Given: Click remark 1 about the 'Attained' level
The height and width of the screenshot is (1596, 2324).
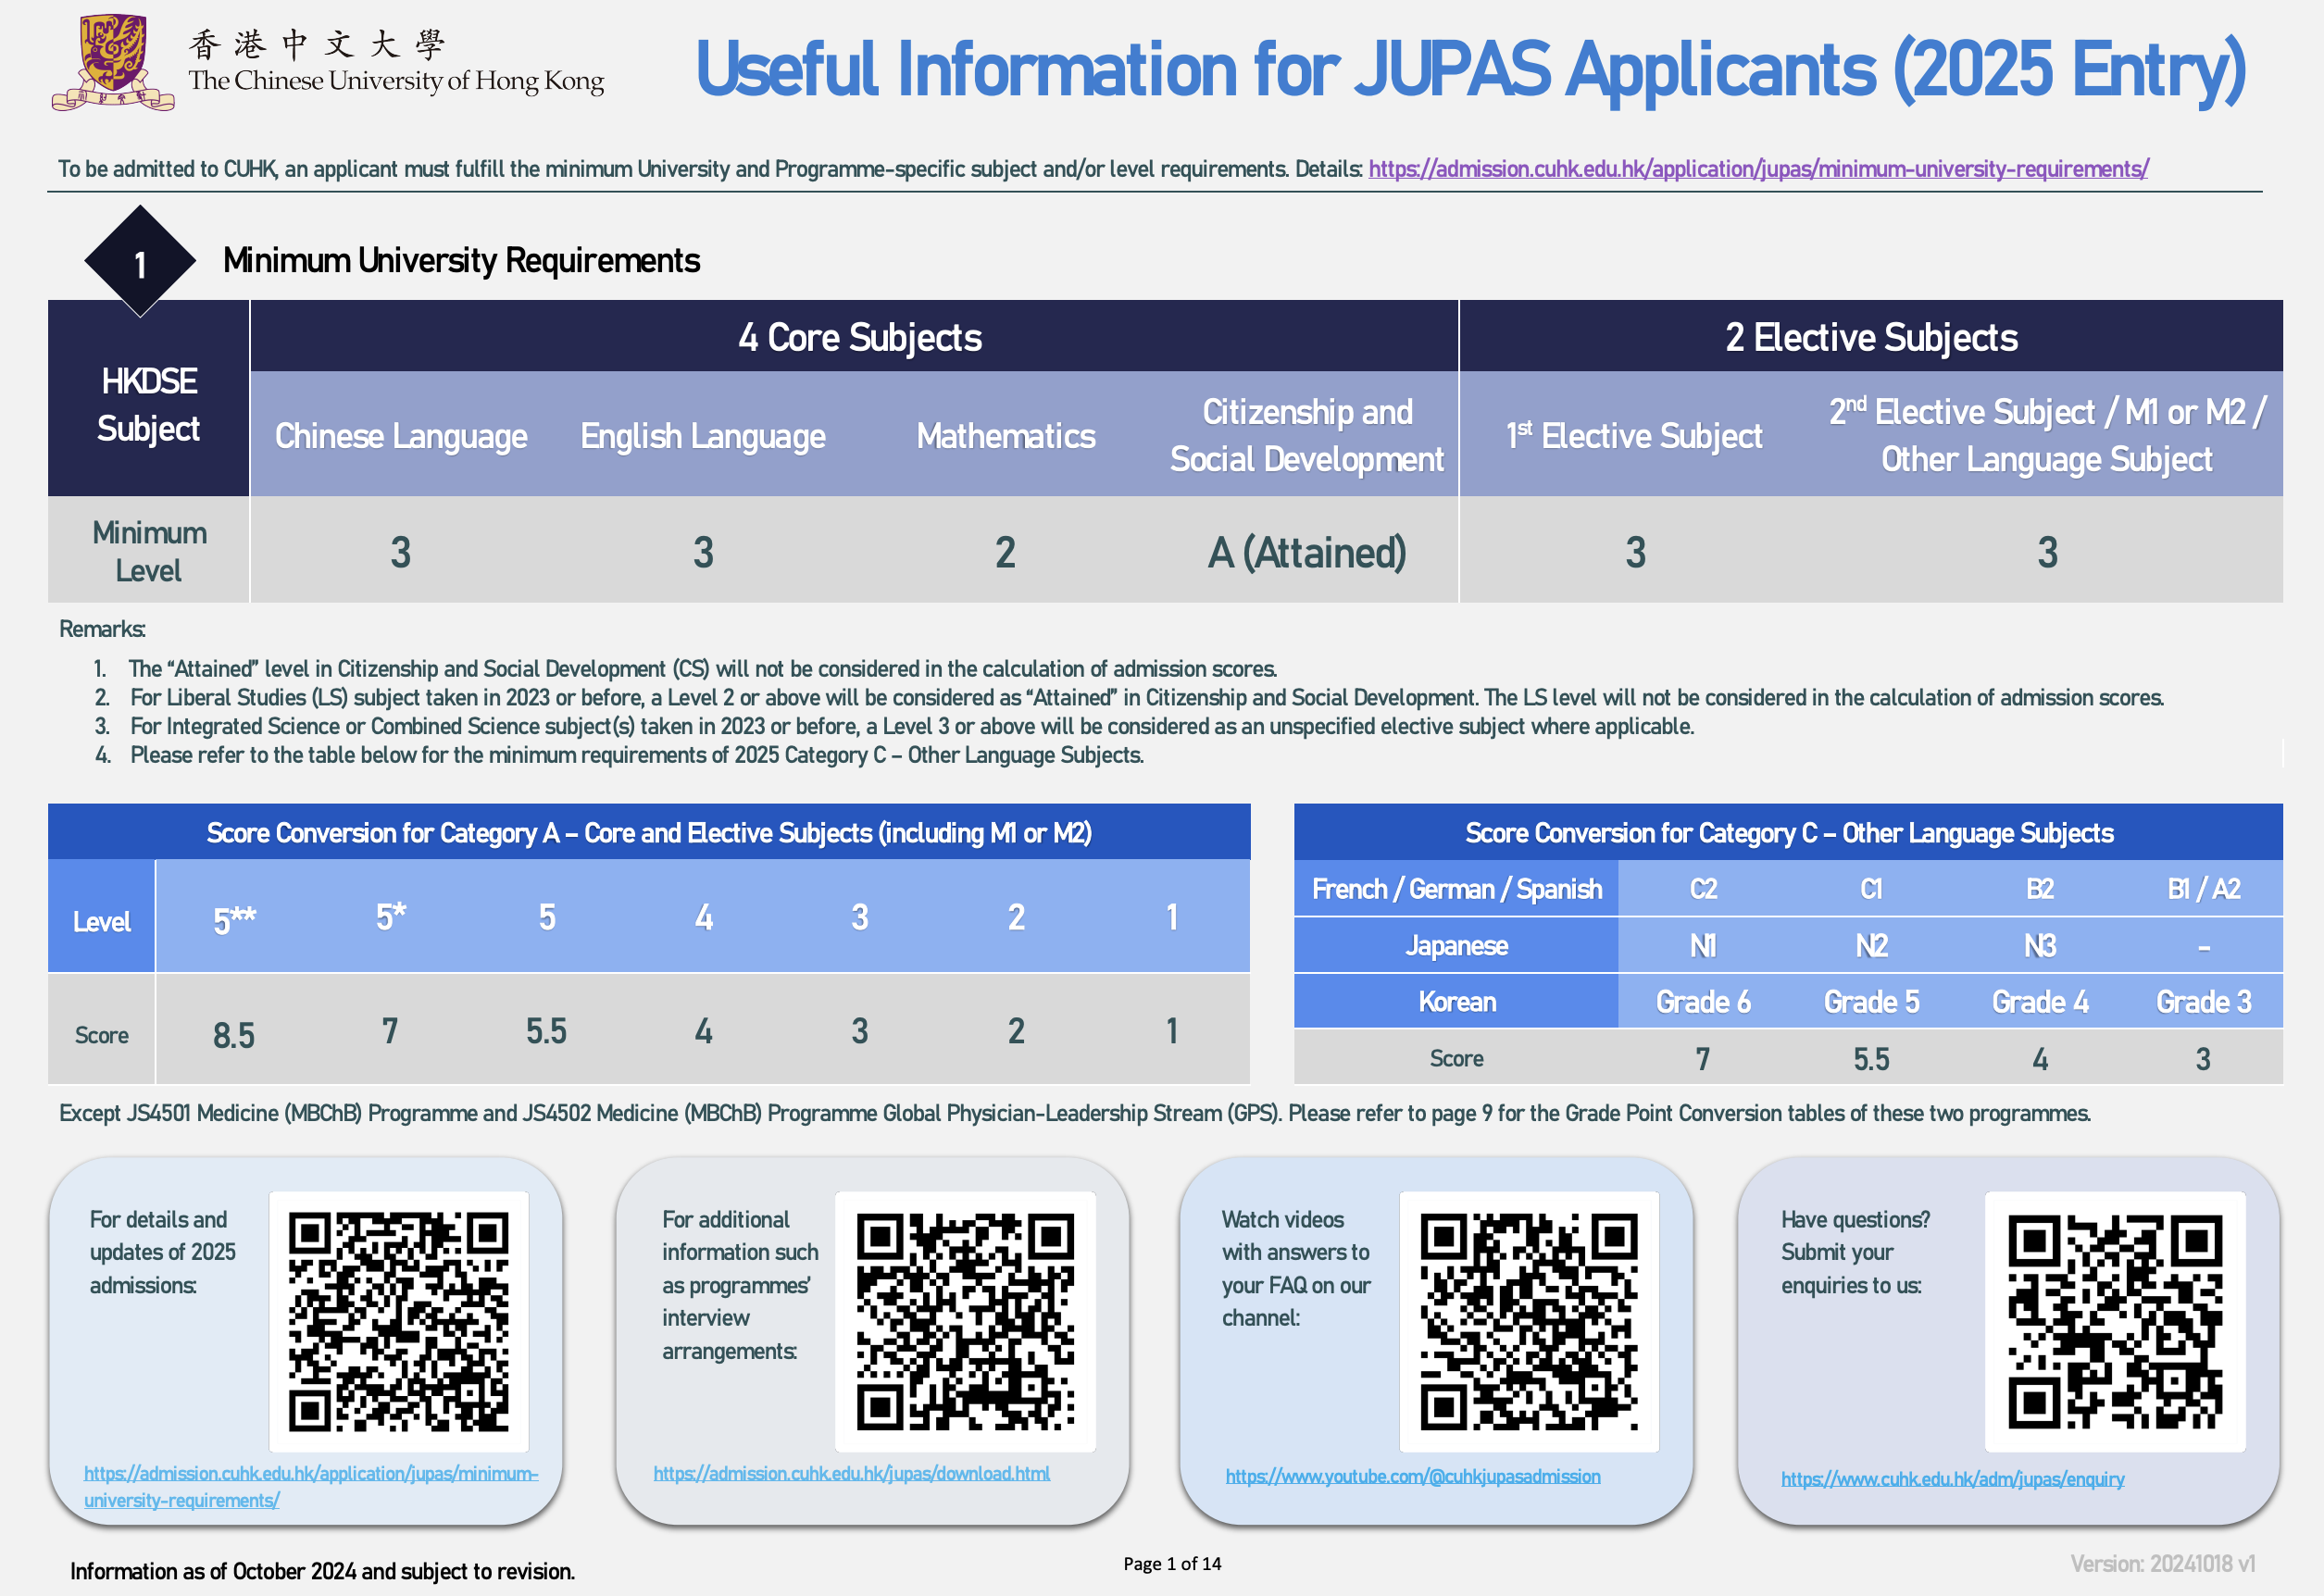Looking at the screenshot, I should 686,668.
